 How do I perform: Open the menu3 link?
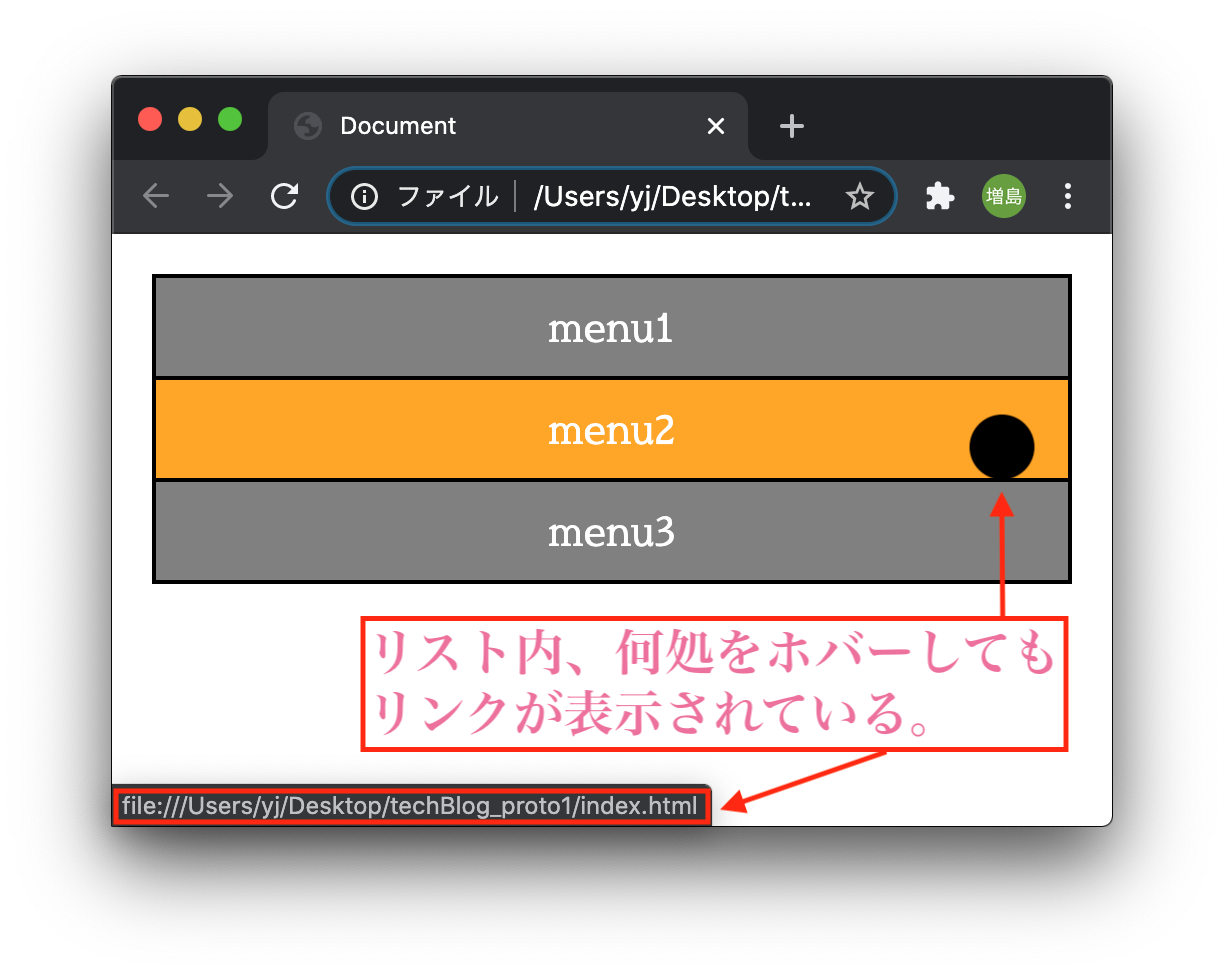tap(611, 531)
